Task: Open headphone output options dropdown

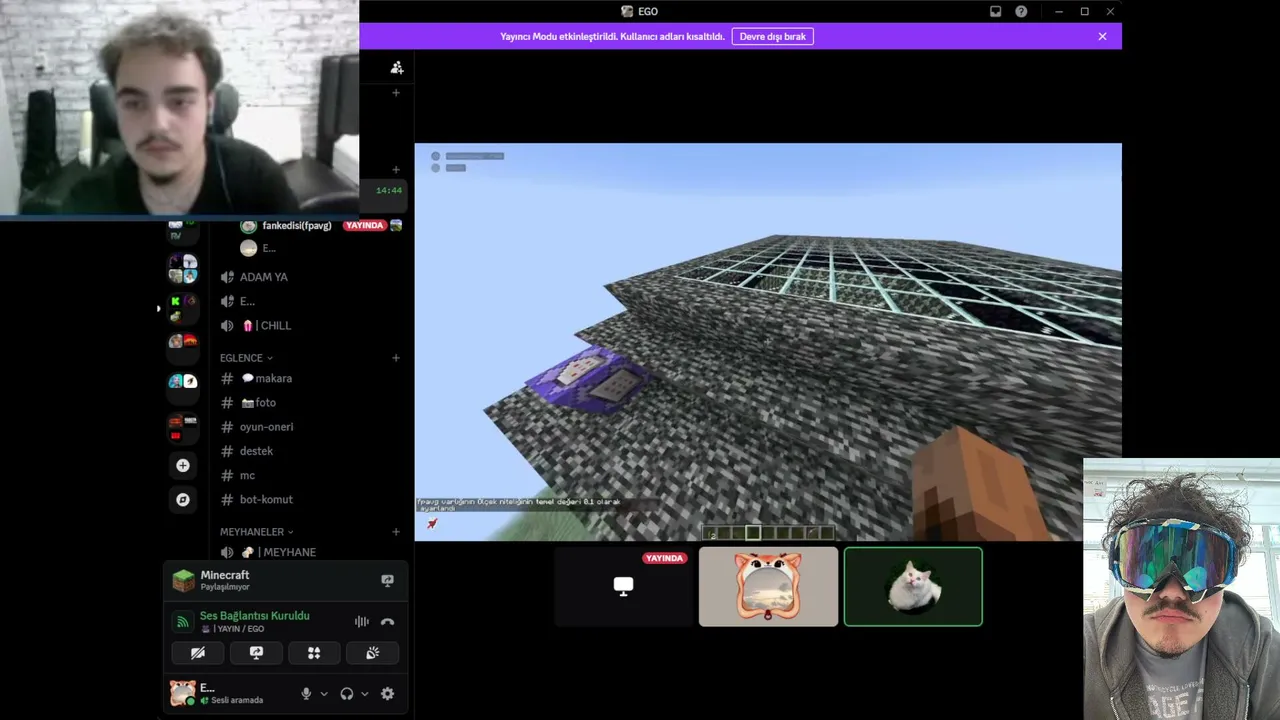Action: click(364, 694)
